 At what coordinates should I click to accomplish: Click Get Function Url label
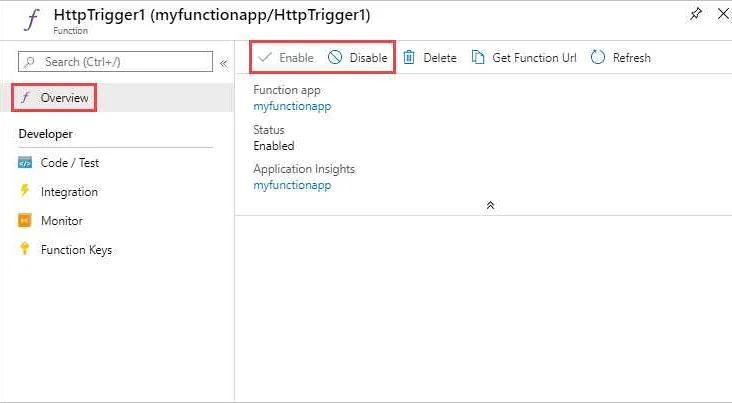(534, 57)
